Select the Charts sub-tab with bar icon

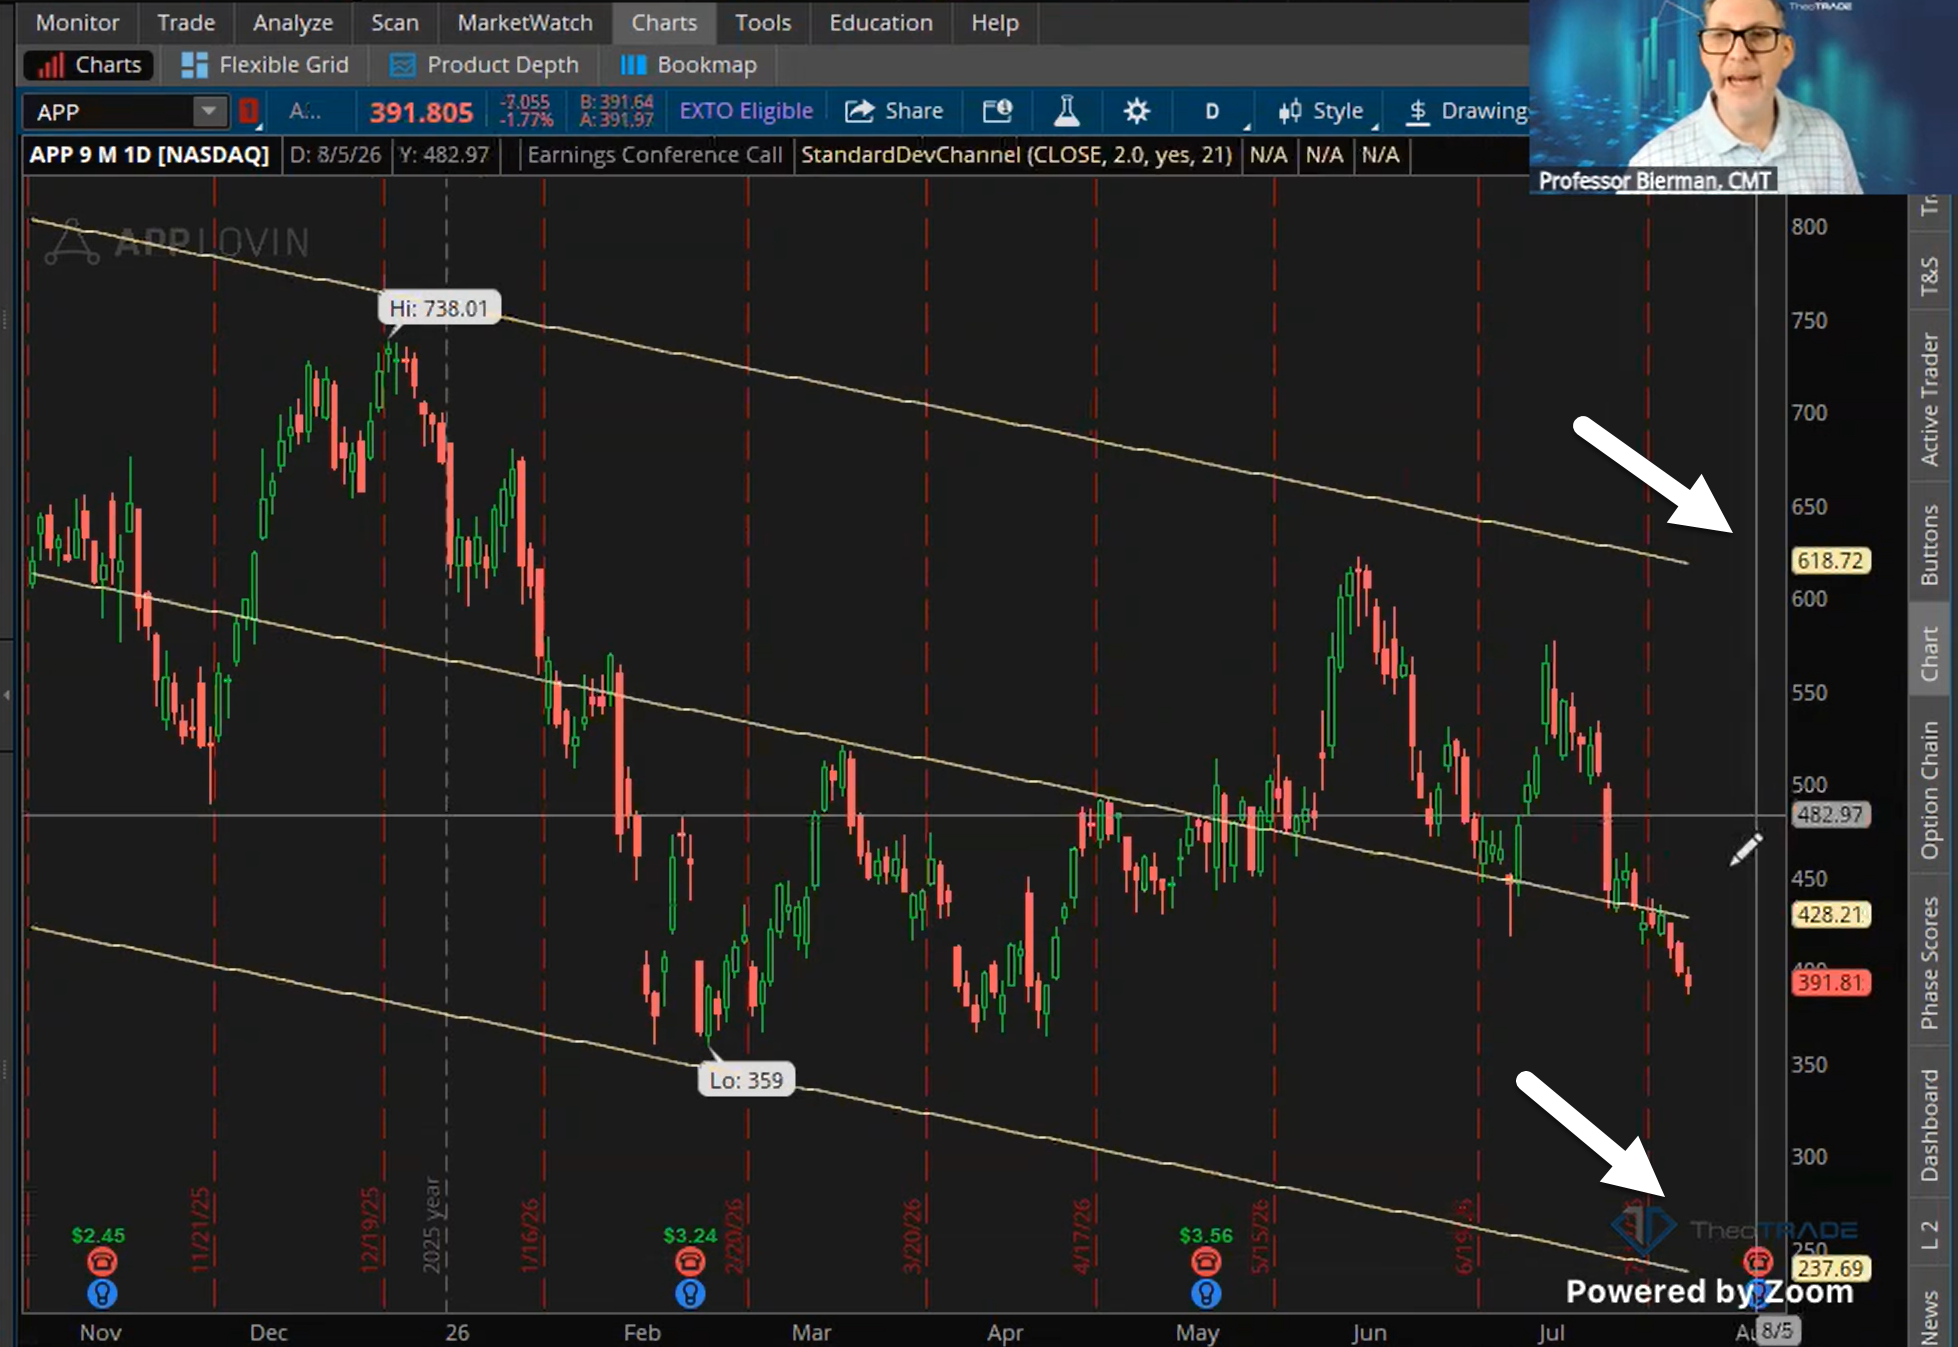pyautogui.click(x=90, y=65)
